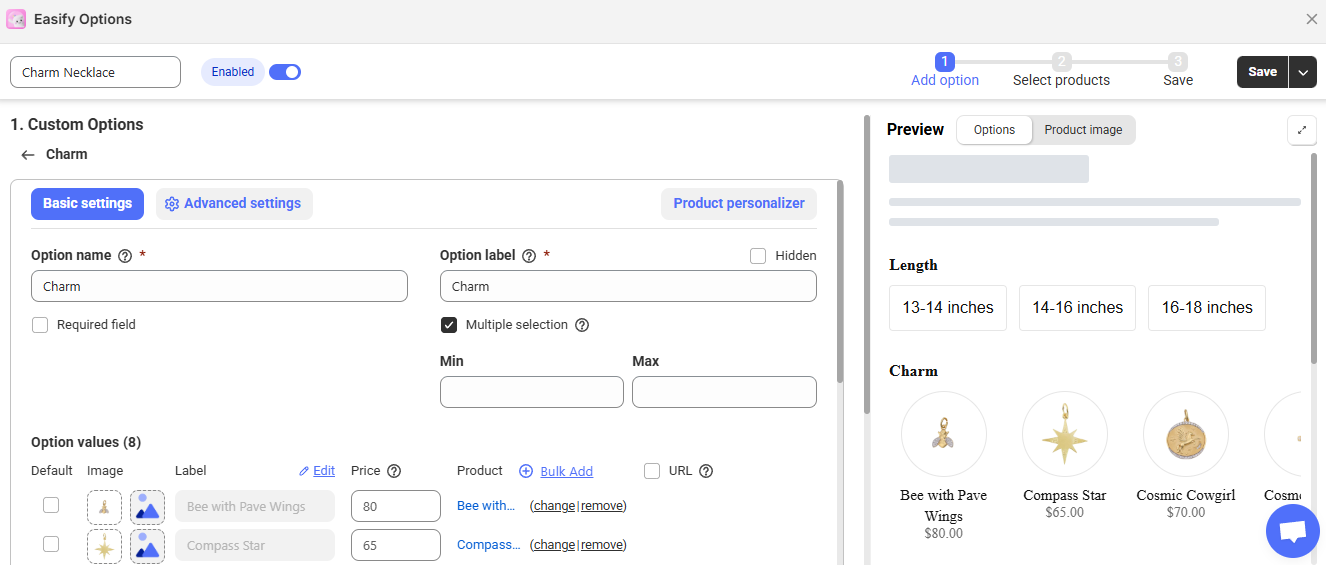Toggle the Enabled switch off
This screenshot has width=1326, height=565.
tap(285, 72)
